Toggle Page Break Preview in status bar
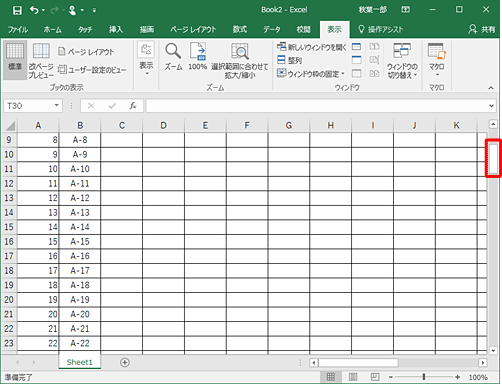The image size is (502, 384). (x=375, y=377)
